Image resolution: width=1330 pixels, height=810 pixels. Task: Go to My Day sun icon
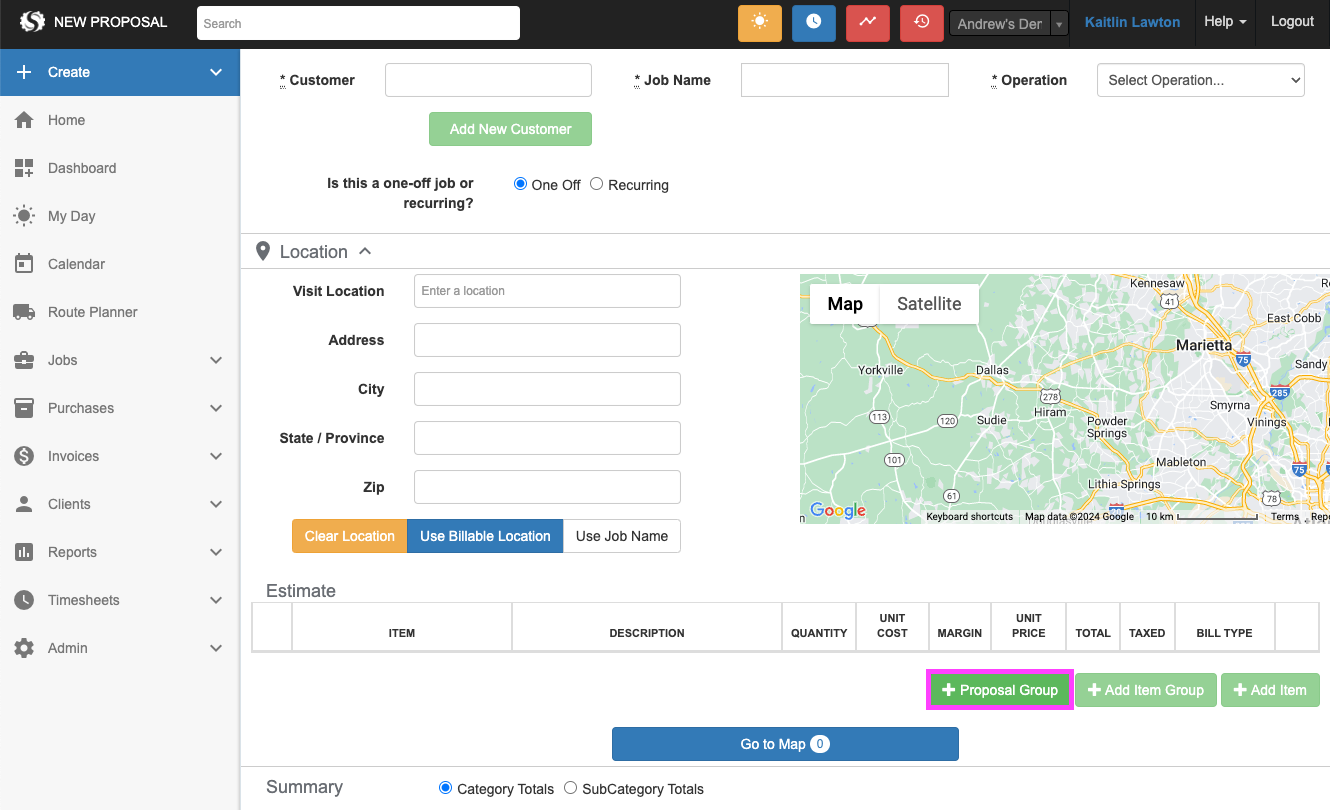click(24, 216)
